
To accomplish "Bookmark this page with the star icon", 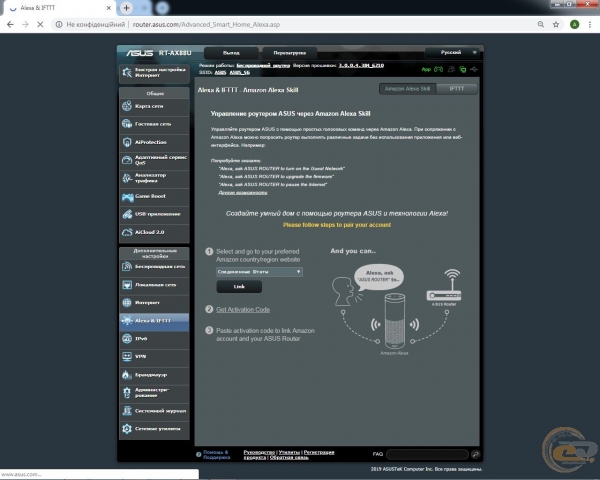I will [x=556, y=24].
